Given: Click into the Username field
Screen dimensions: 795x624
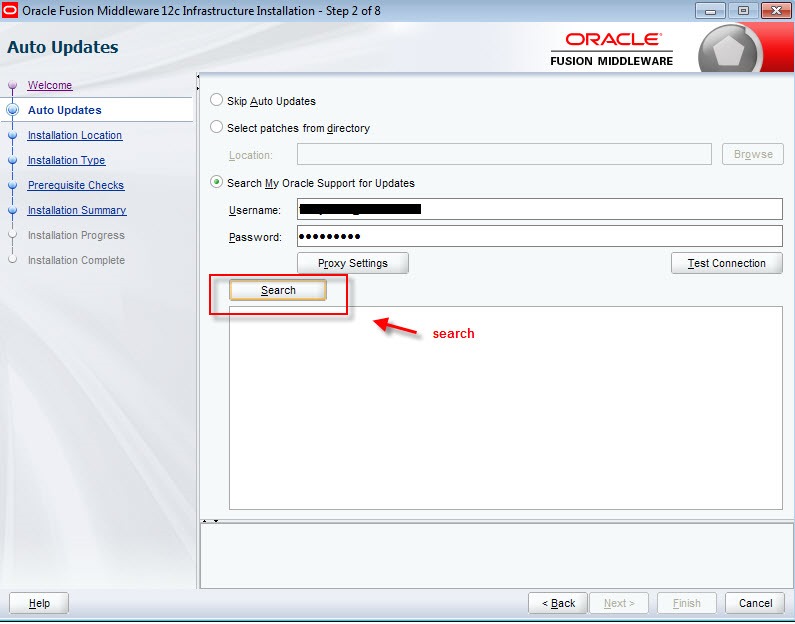Looking at the screenshot, I should click(x=539, y=209).
